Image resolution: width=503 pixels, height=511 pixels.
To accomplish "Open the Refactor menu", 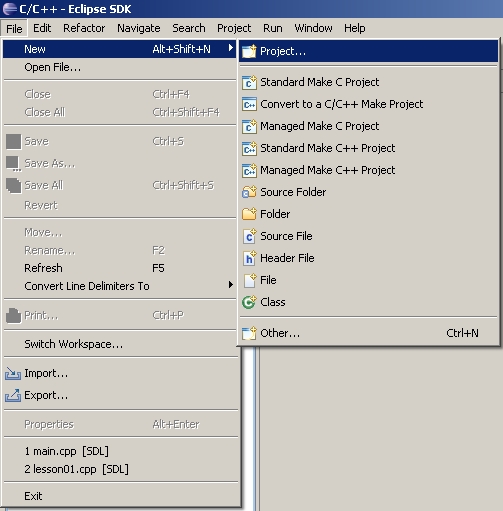I will pyautogui.click(x=84, y=28).
